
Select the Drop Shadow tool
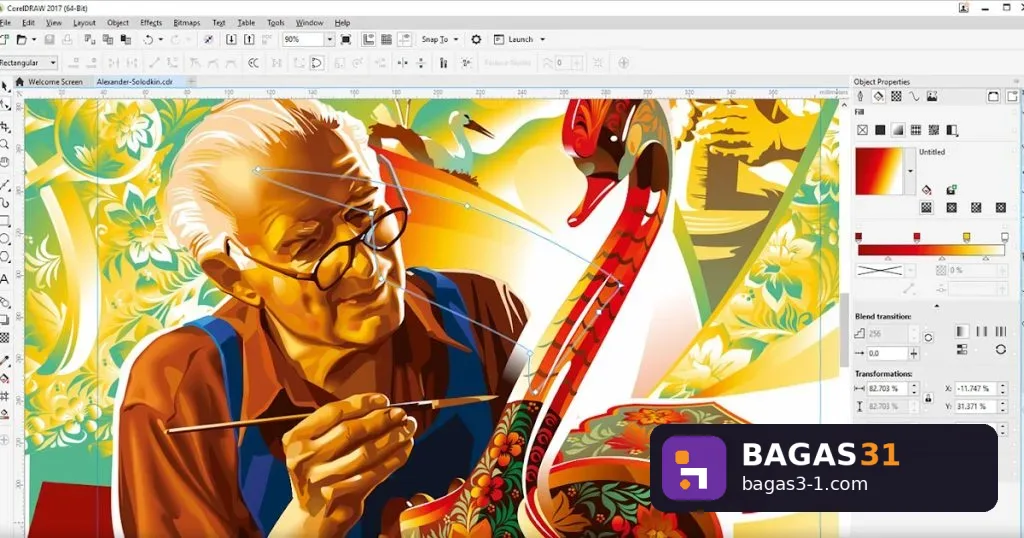tap(5, 320)
